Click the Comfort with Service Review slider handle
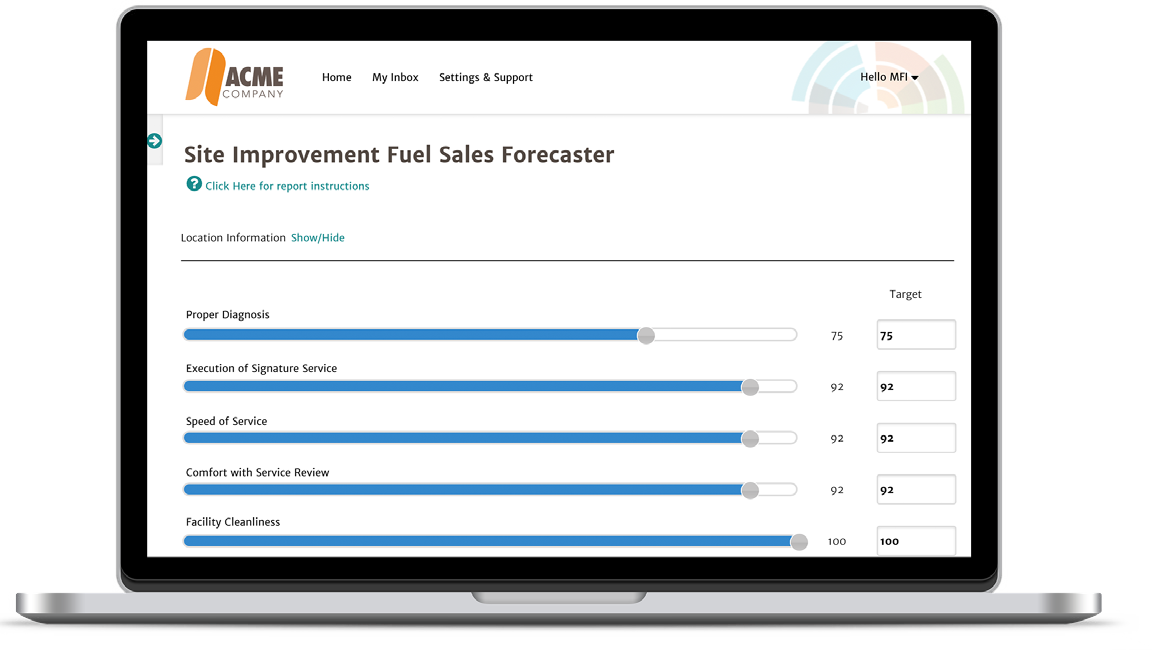The height and width of the screenshot is (650, 1152). tap(750, 489)
